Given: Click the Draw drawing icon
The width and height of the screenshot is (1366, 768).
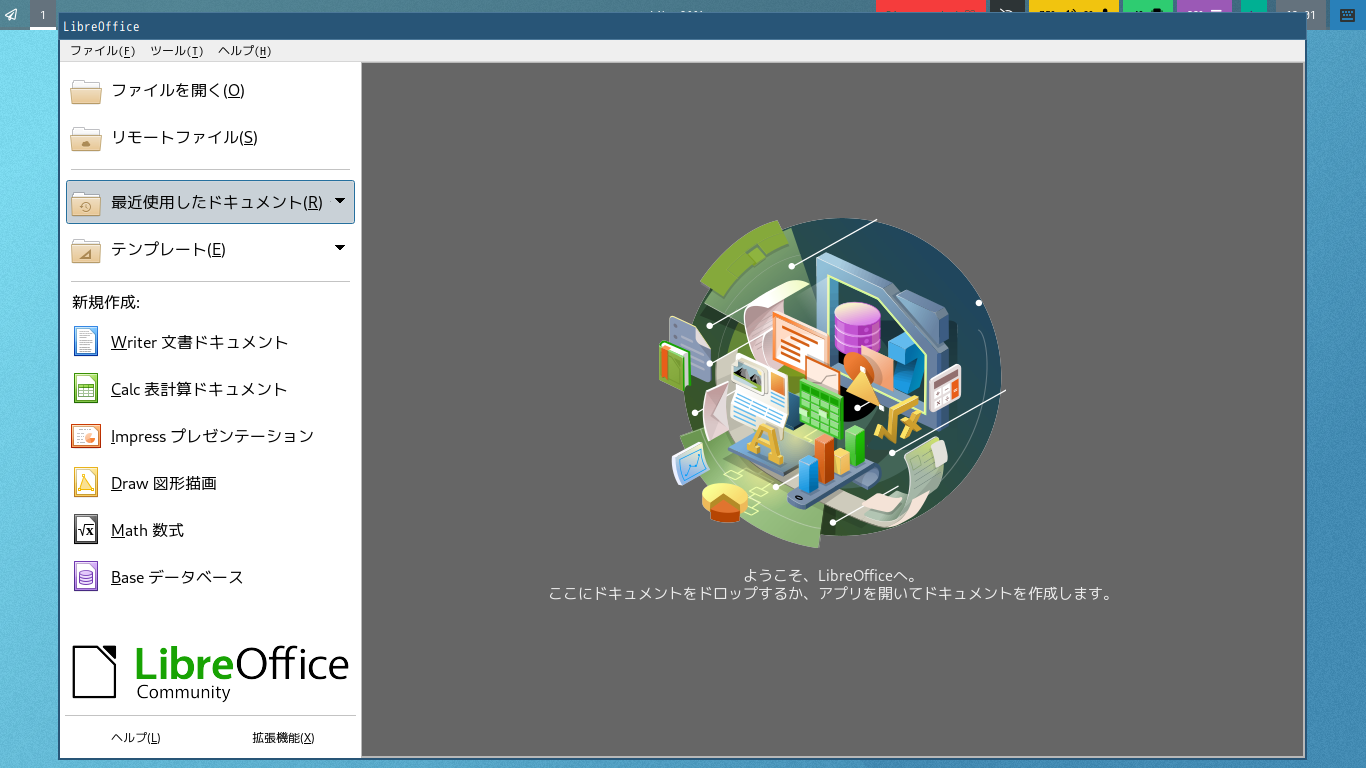Looking at the screenshot, I should 86,483.
